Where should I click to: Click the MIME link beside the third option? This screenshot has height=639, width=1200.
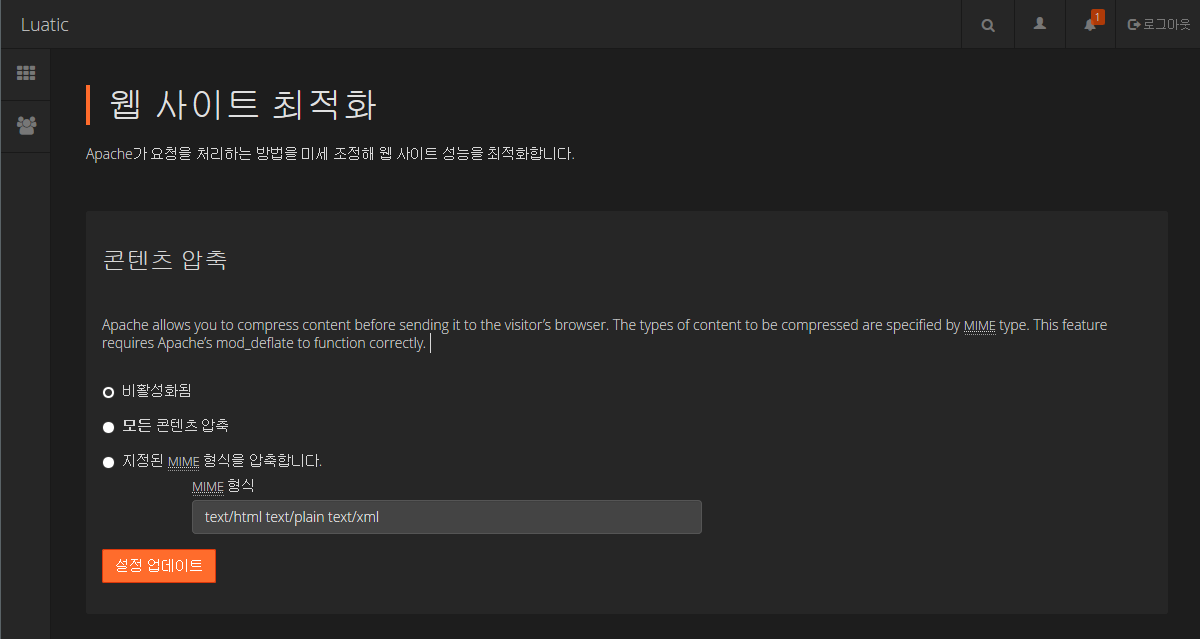coord(183,462)
